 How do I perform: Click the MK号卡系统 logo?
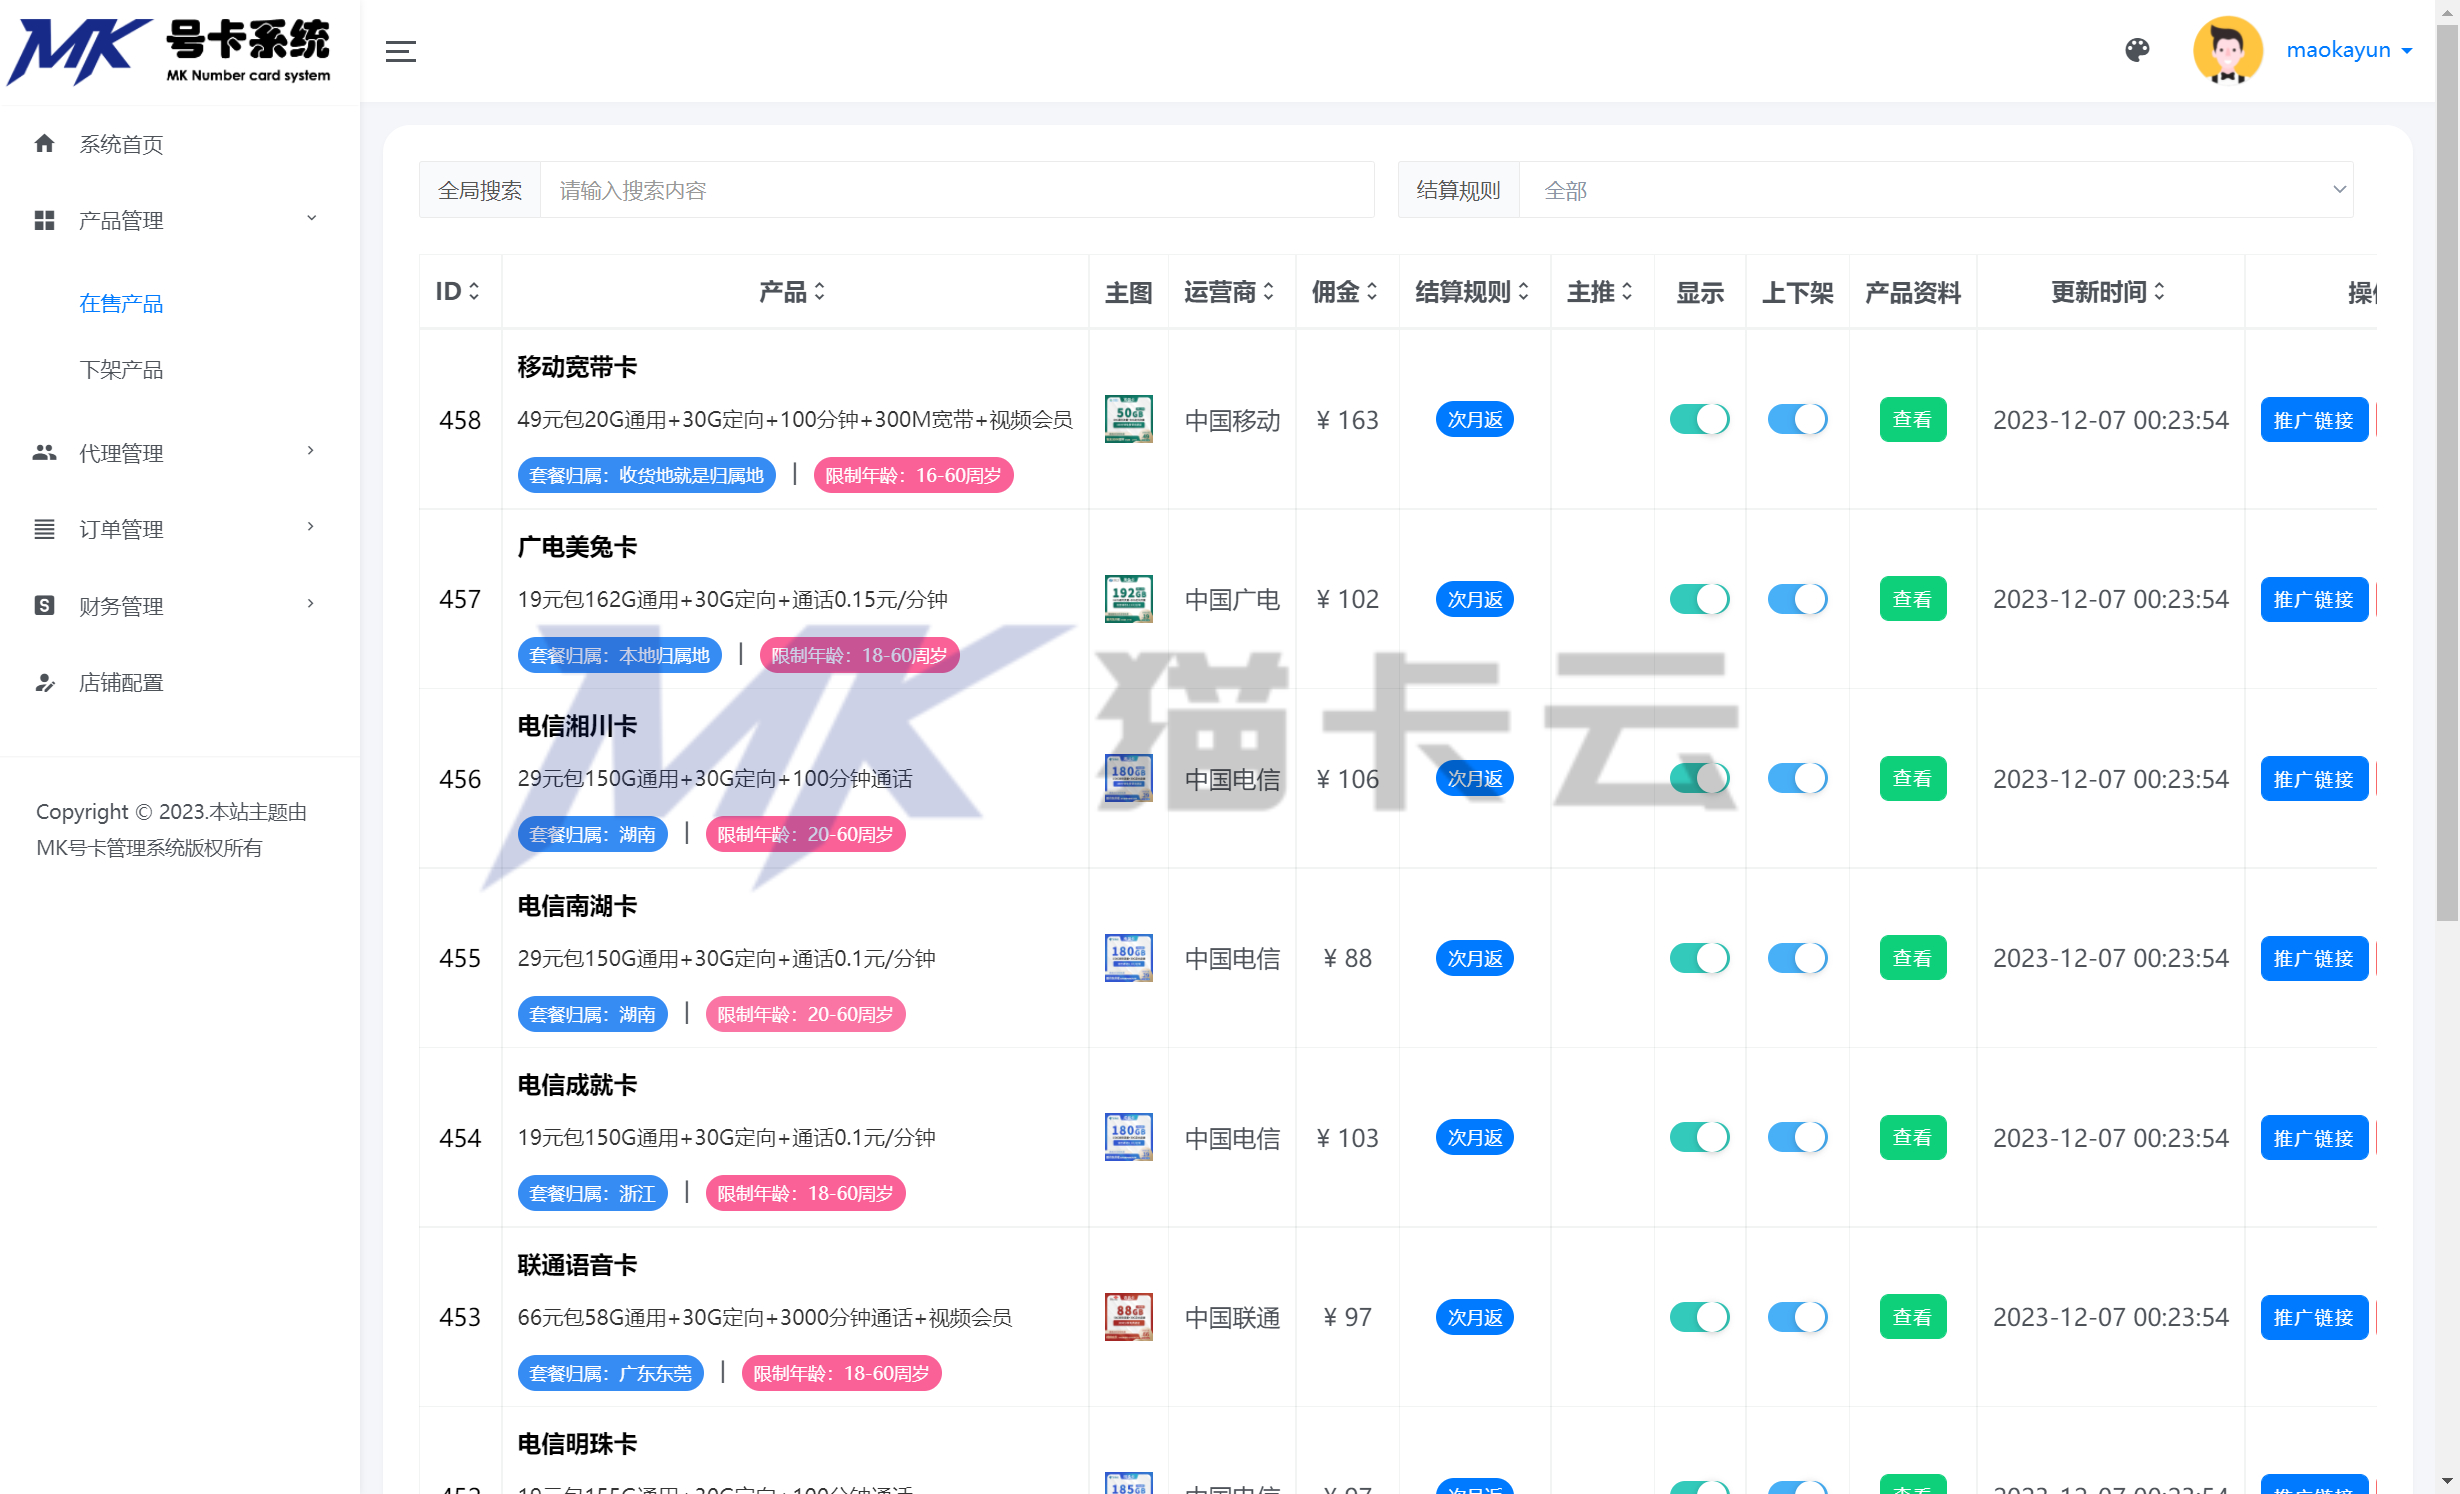point(170,51)
